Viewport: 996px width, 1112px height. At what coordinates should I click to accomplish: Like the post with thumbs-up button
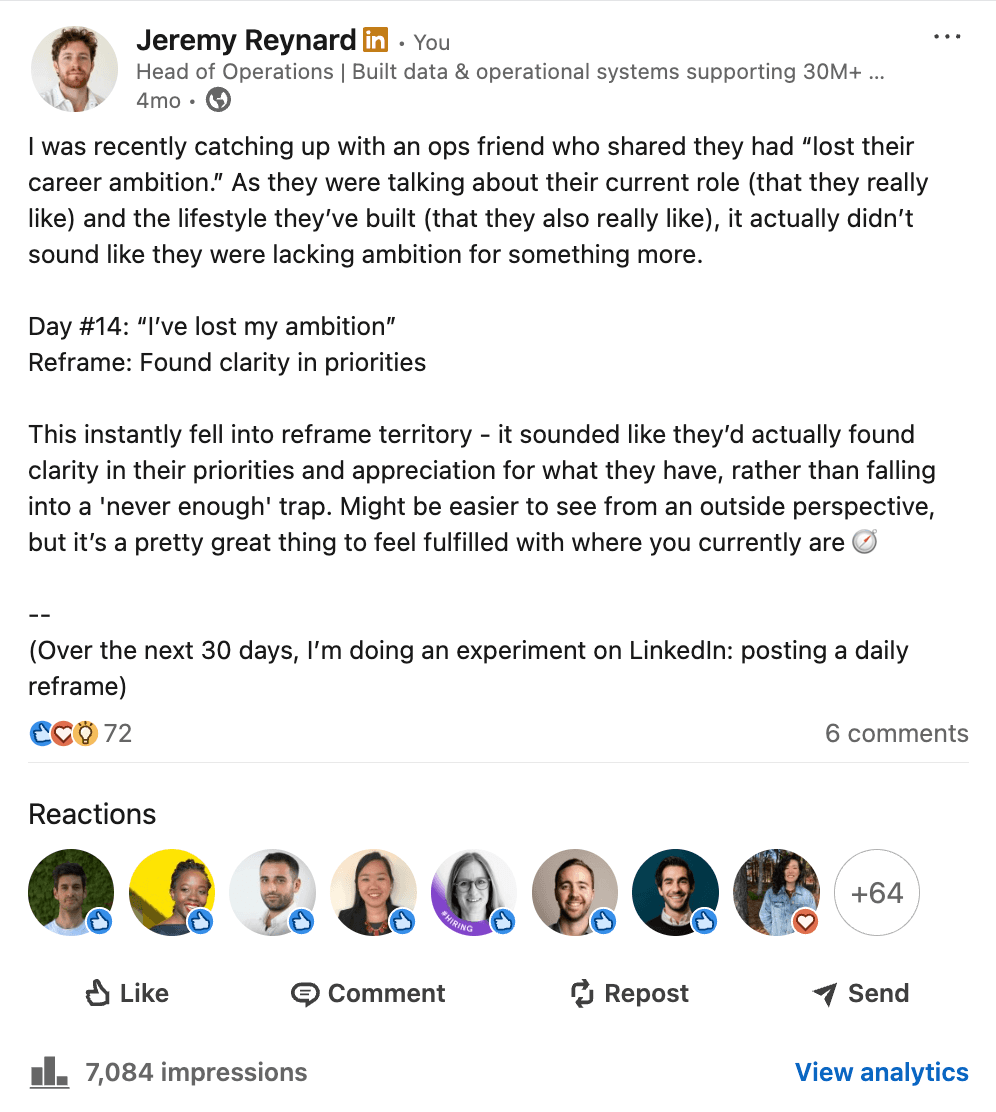(x=126, y=993)
